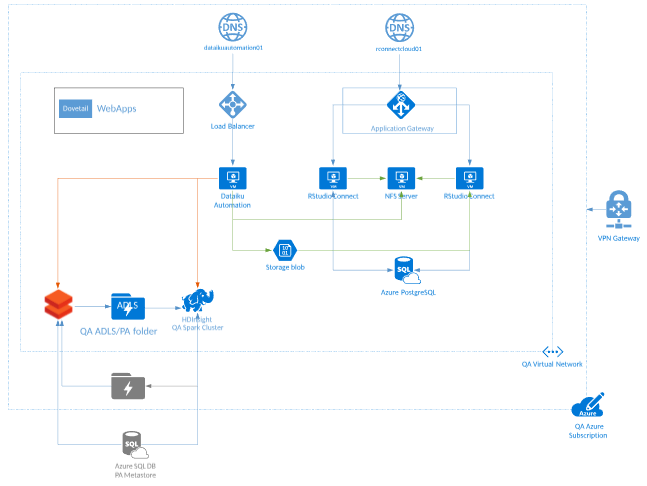Screen dimensions: 647x486
Task: Click the DNS icon above dataikuautomation01
Action: [232, 26]
